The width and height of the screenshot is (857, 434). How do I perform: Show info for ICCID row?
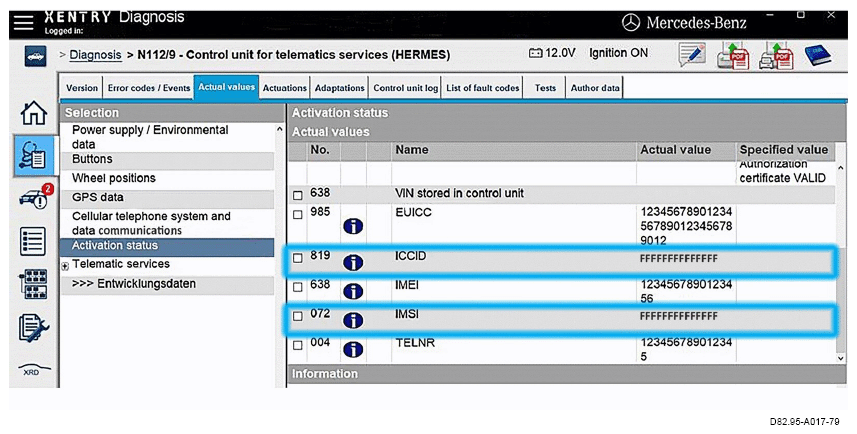pyautogui.click(x=353, y=263)
